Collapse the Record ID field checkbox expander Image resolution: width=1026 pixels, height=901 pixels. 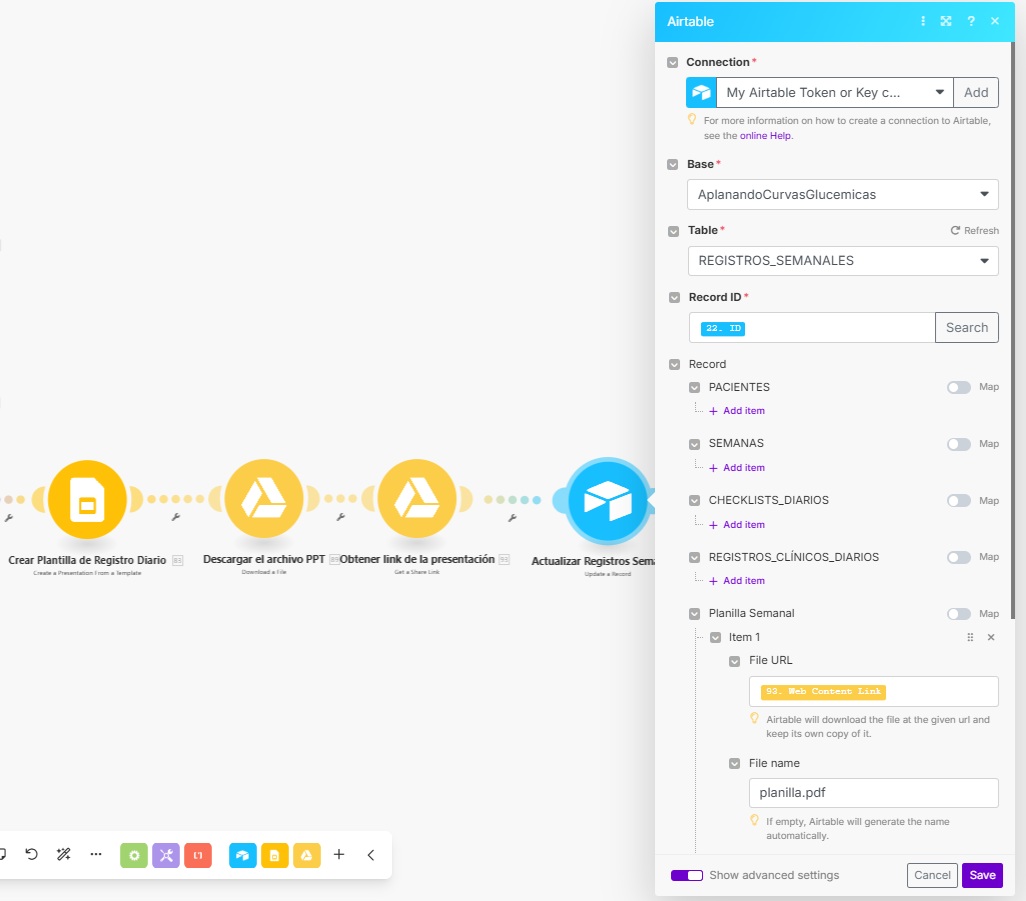tap(674, 298)
